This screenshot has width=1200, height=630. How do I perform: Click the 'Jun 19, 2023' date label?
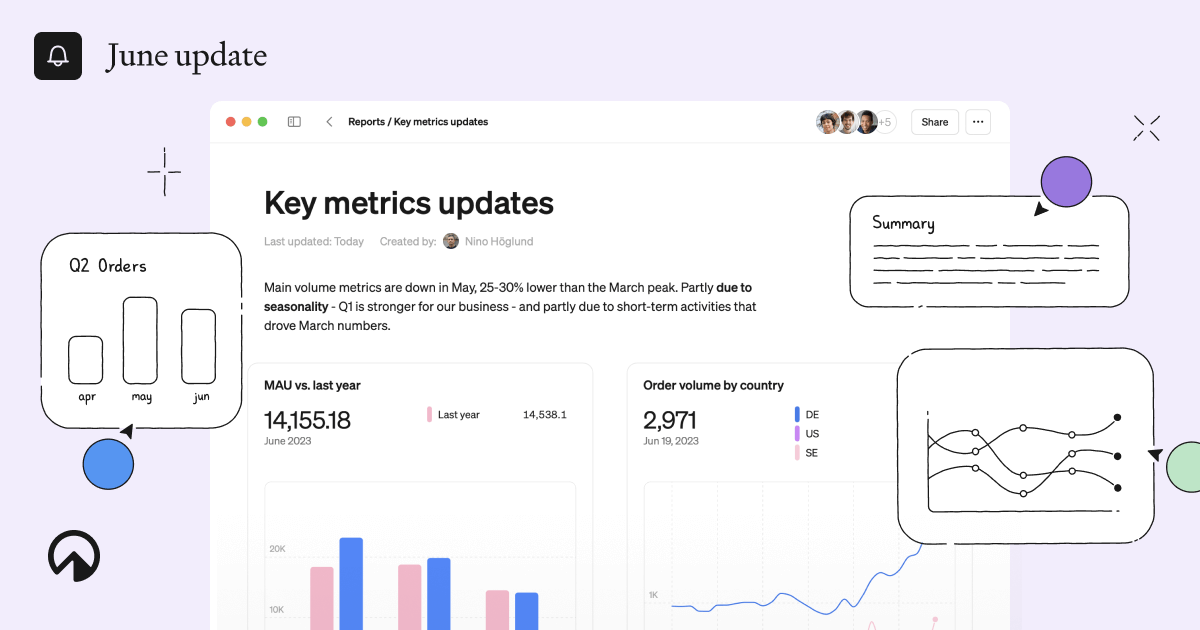pyautogui.click(x=671, y=441)
